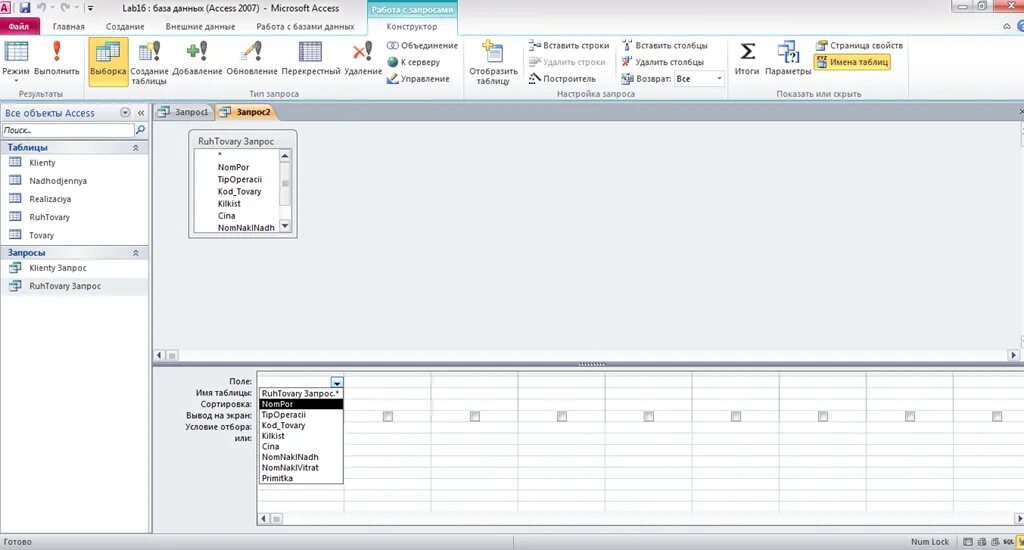Select NomPor in the field dropdown list
Screen dimensions: 1024x550
pyautogui.click(x=300, y=404)
